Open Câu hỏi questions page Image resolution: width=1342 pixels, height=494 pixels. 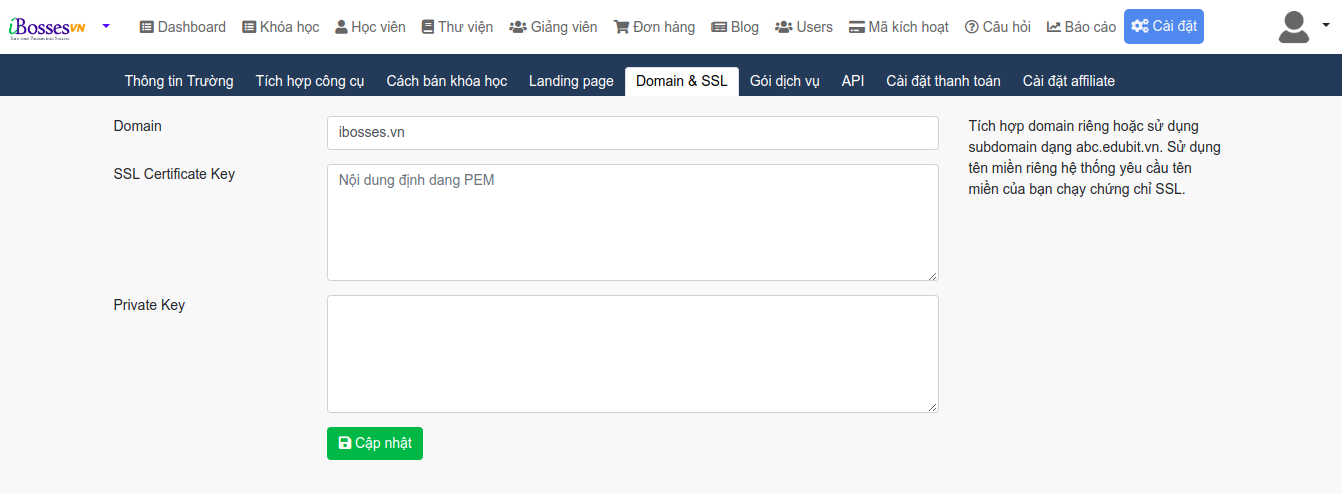coord(997,27)
